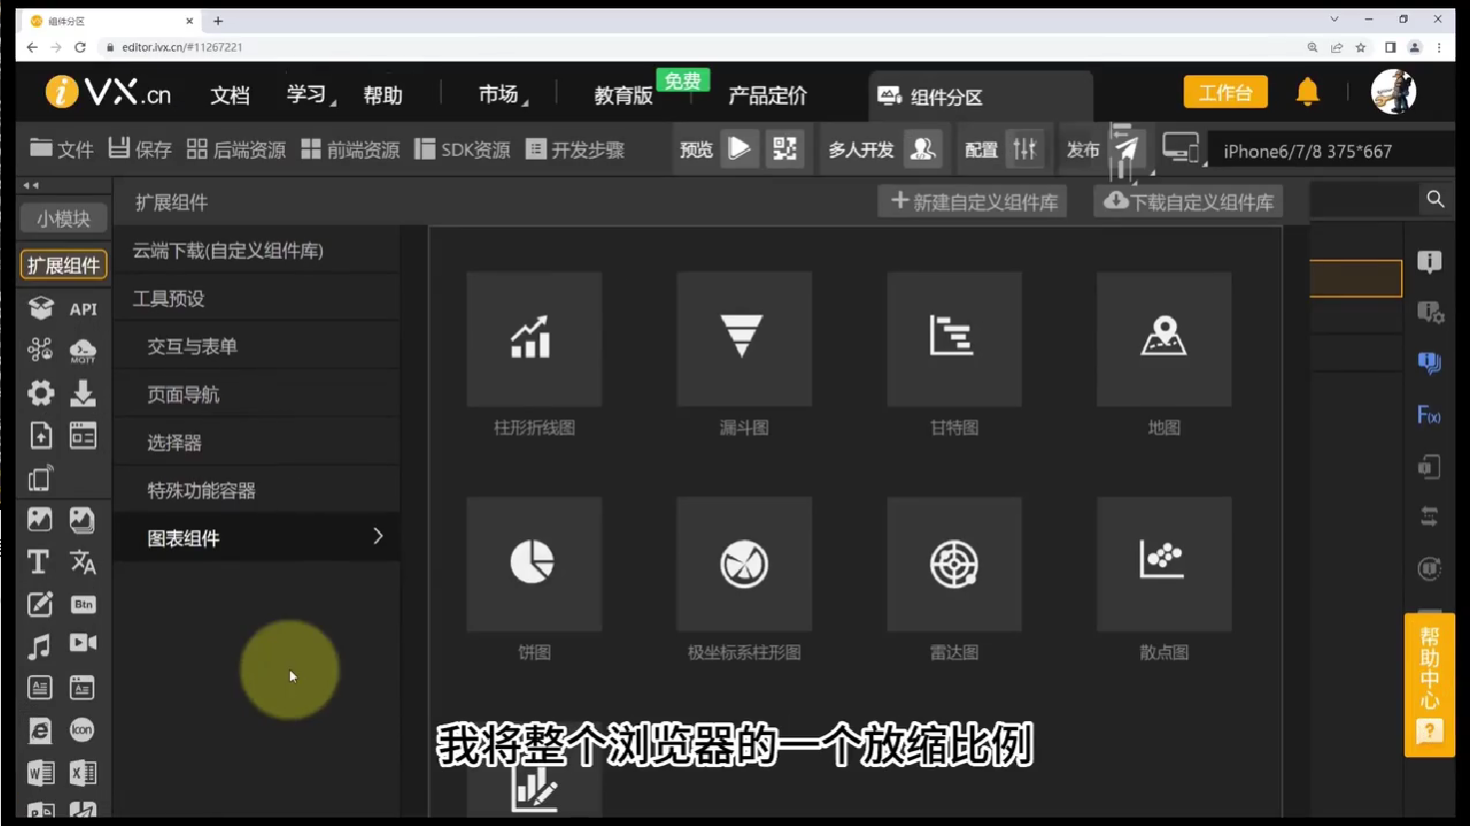Click the multi-user development icon

click(922, 149)
